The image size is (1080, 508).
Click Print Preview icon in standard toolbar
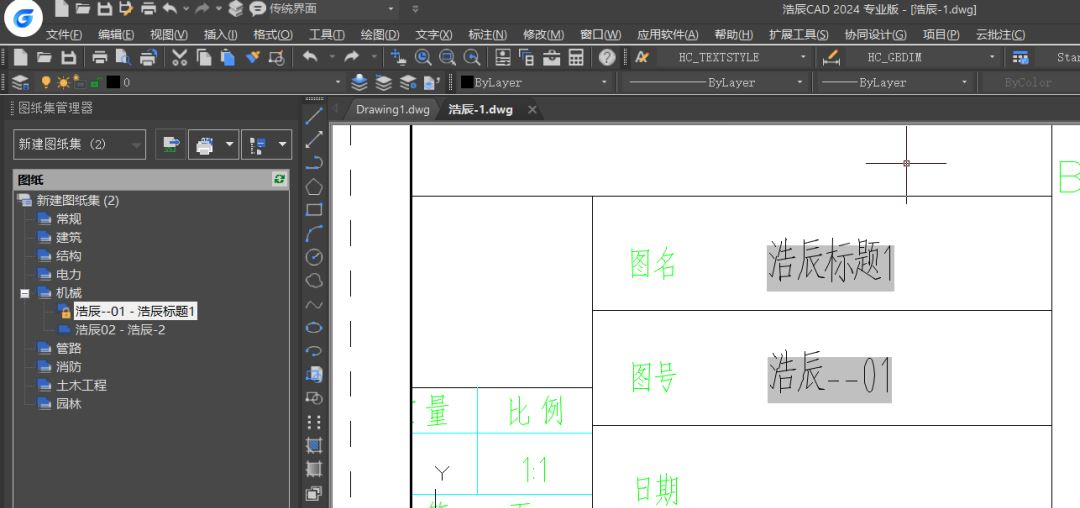click(x=124, y=57)
